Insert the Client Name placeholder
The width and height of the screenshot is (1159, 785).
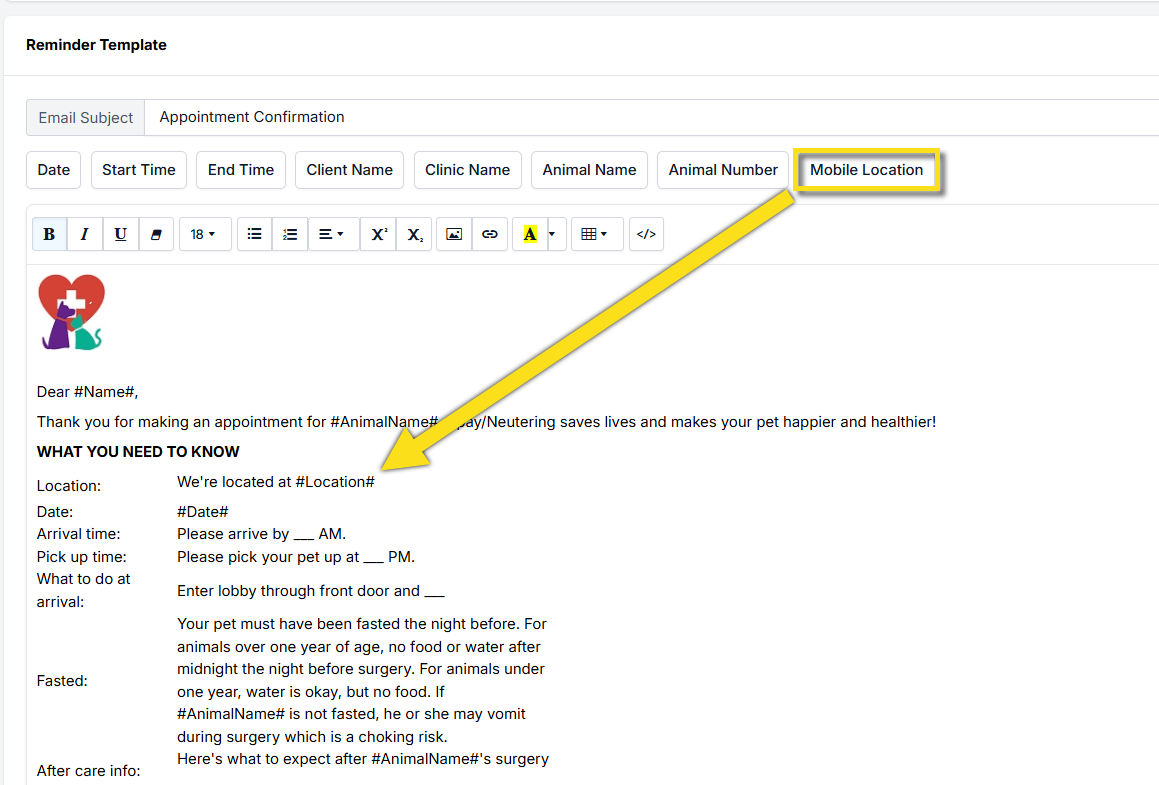(x=349, y=170)
